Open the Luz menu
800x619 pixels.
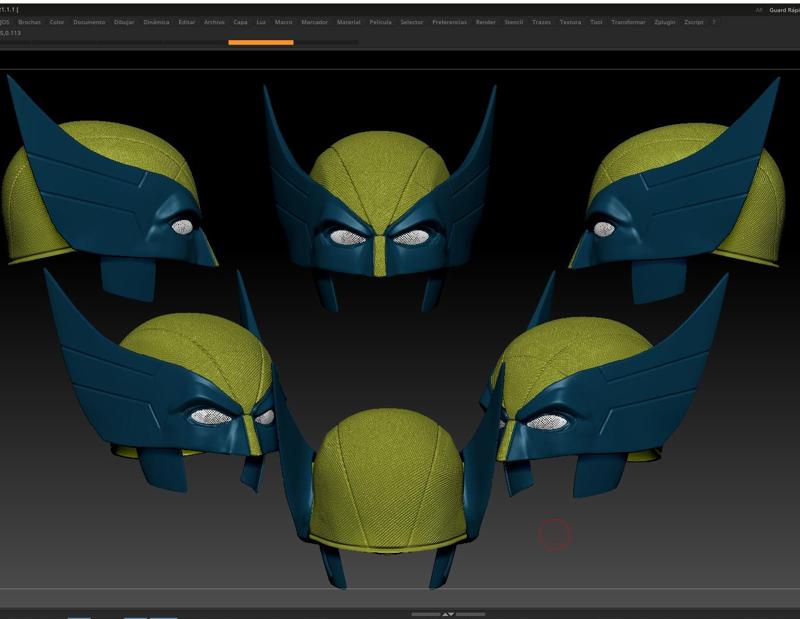pos(261,22)
